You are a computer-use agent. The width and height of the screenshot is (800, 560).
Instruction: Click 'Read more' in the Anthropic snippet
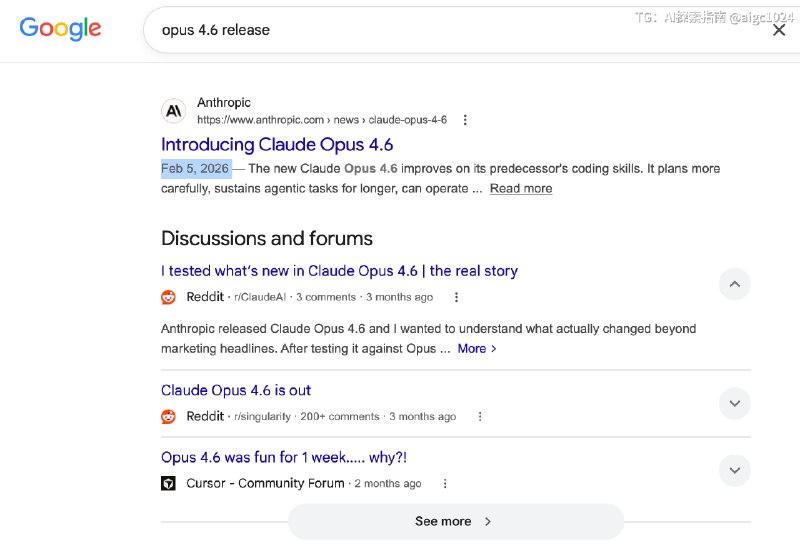pos(521,189)
